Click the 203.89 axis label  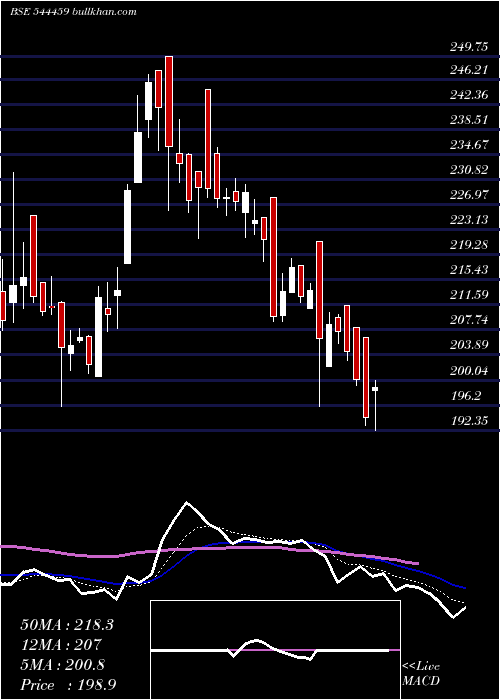pyautogui.click(x=469, y=345)
